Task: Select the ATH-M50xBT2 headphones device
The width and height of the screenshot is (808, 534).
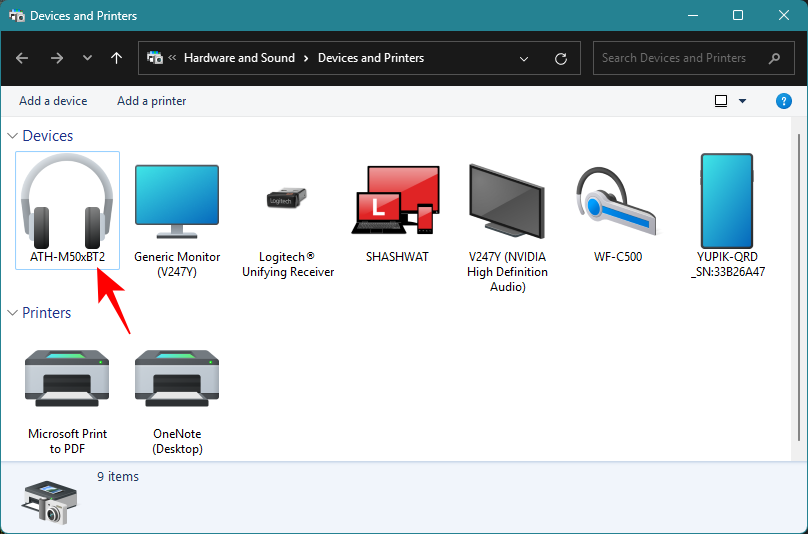Action: (x=68, y=210)
